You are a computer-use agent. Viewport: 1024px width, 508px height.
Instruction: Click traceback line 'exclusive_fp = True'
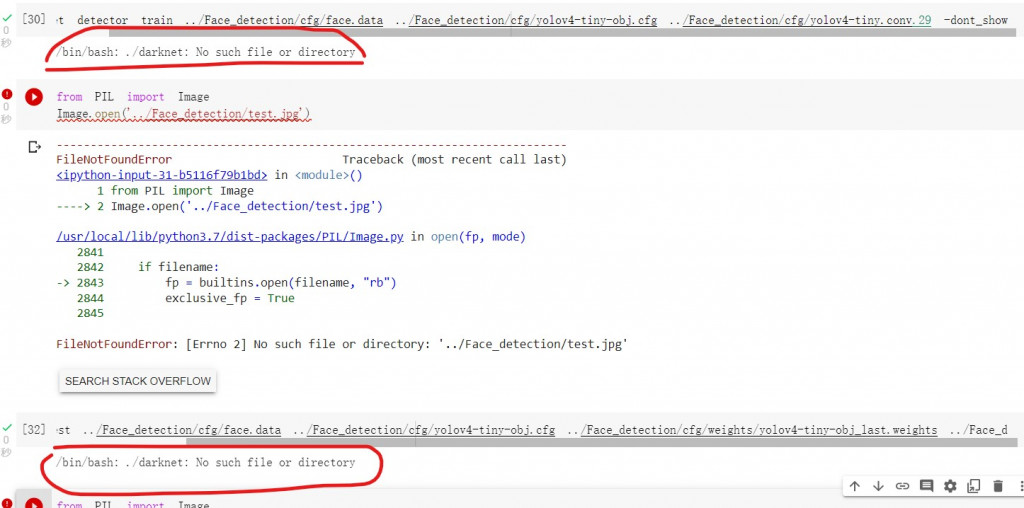click(x=229, y=298)
